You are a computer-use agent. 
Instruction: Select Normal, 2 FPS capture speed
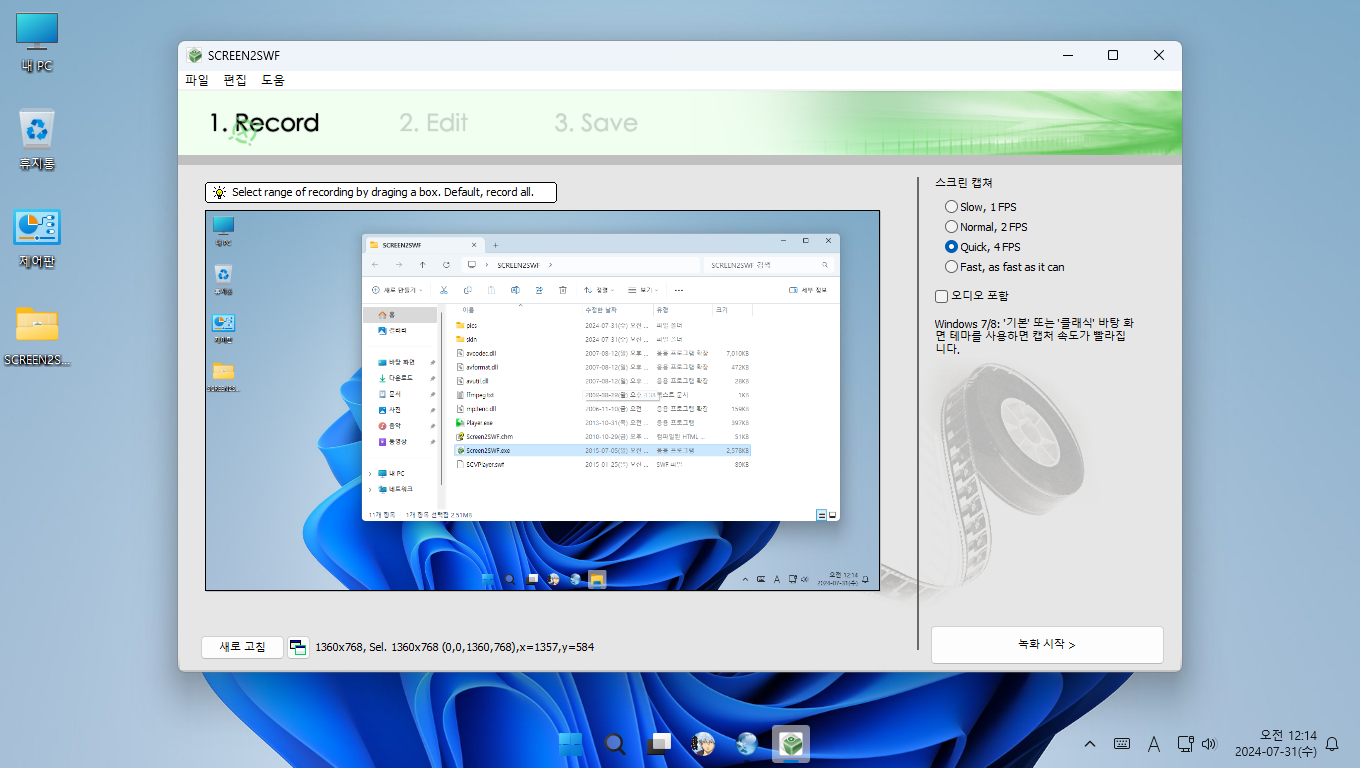click(x=986, y=227)
